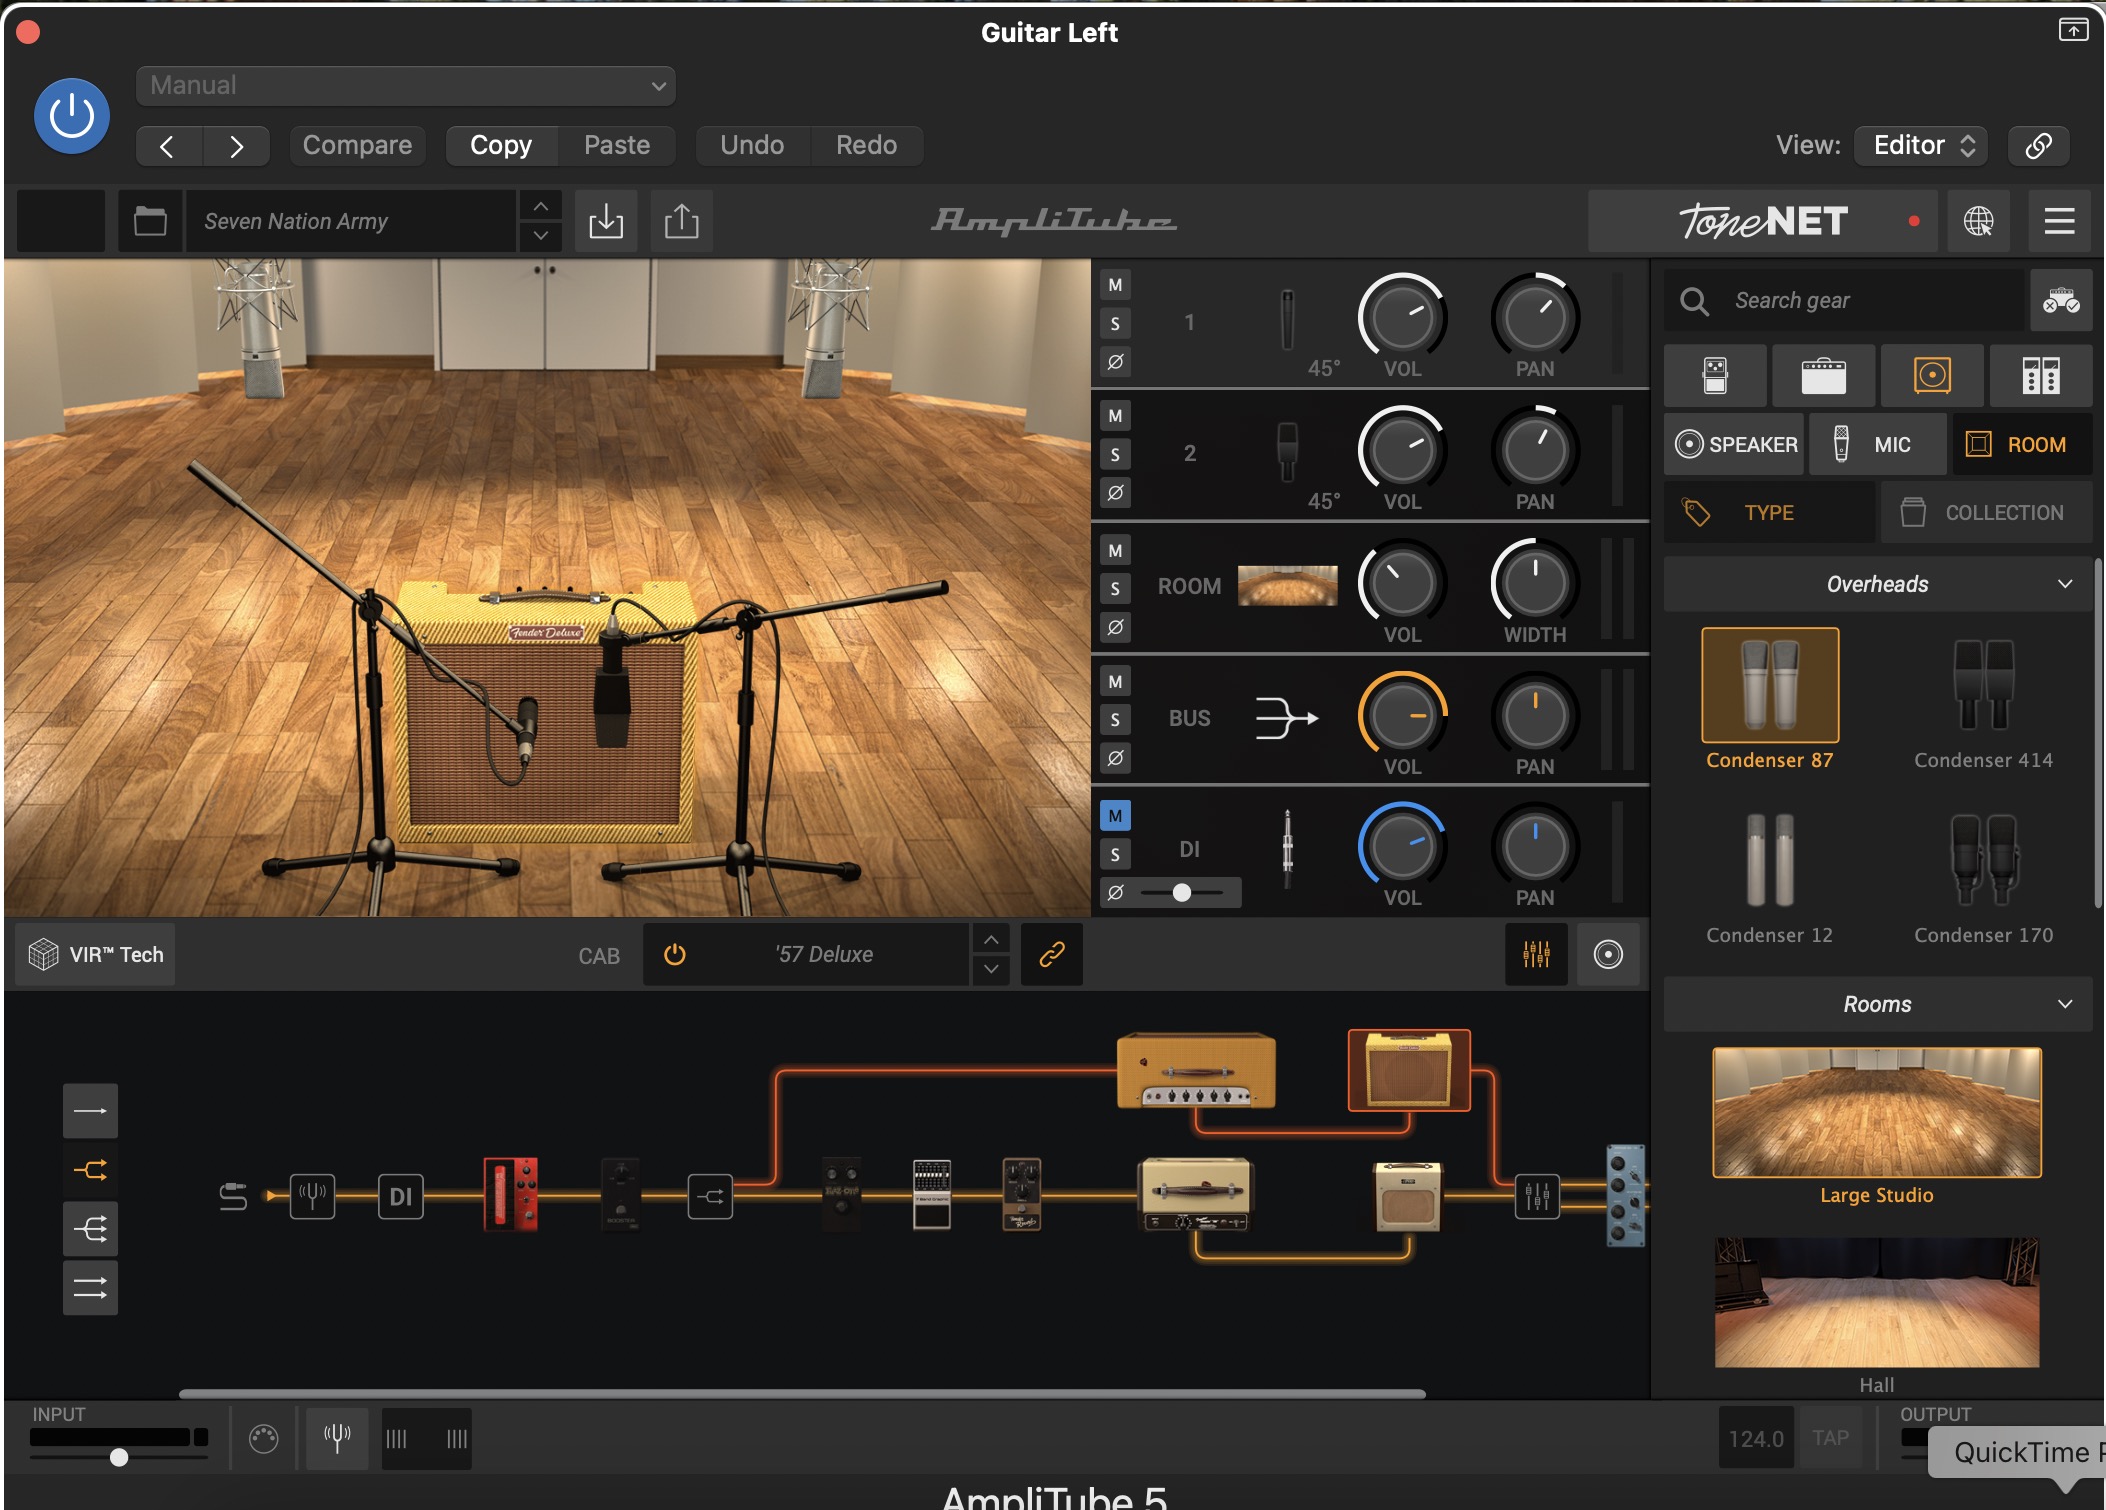Open the ToneNET globe icon
Image resolution: width=2106 pixels, height=1510 pixels.
(1978, 221)
